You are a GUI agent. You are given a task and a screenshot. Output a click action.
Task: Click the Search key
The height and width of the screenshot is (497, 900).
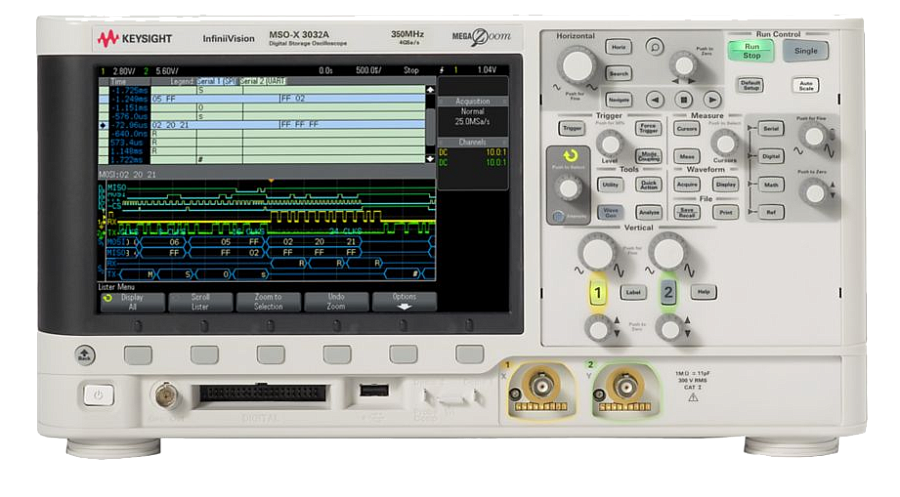point(619,73)
